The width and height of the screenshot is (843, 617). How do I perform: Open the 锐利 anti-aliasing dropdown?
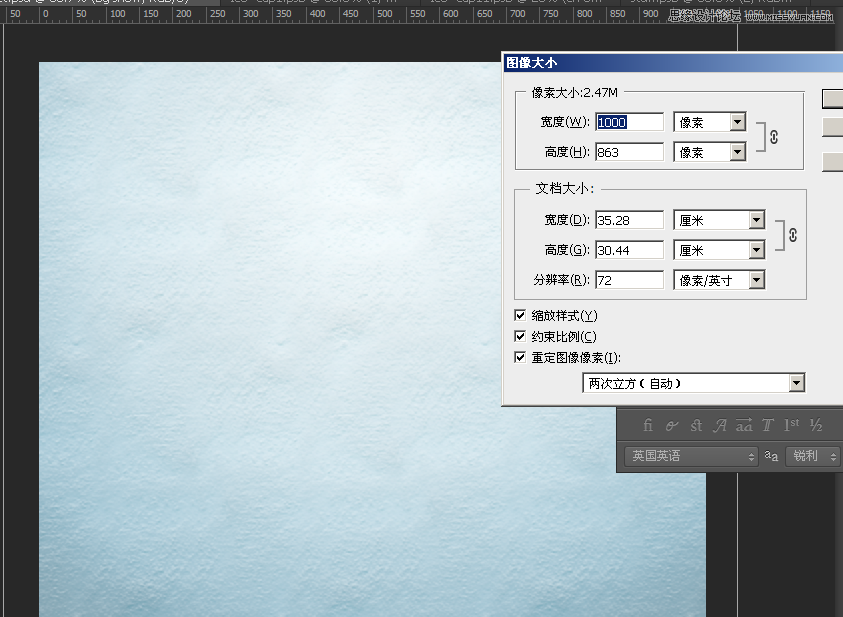pyautogui.click(x=813, y=456)
